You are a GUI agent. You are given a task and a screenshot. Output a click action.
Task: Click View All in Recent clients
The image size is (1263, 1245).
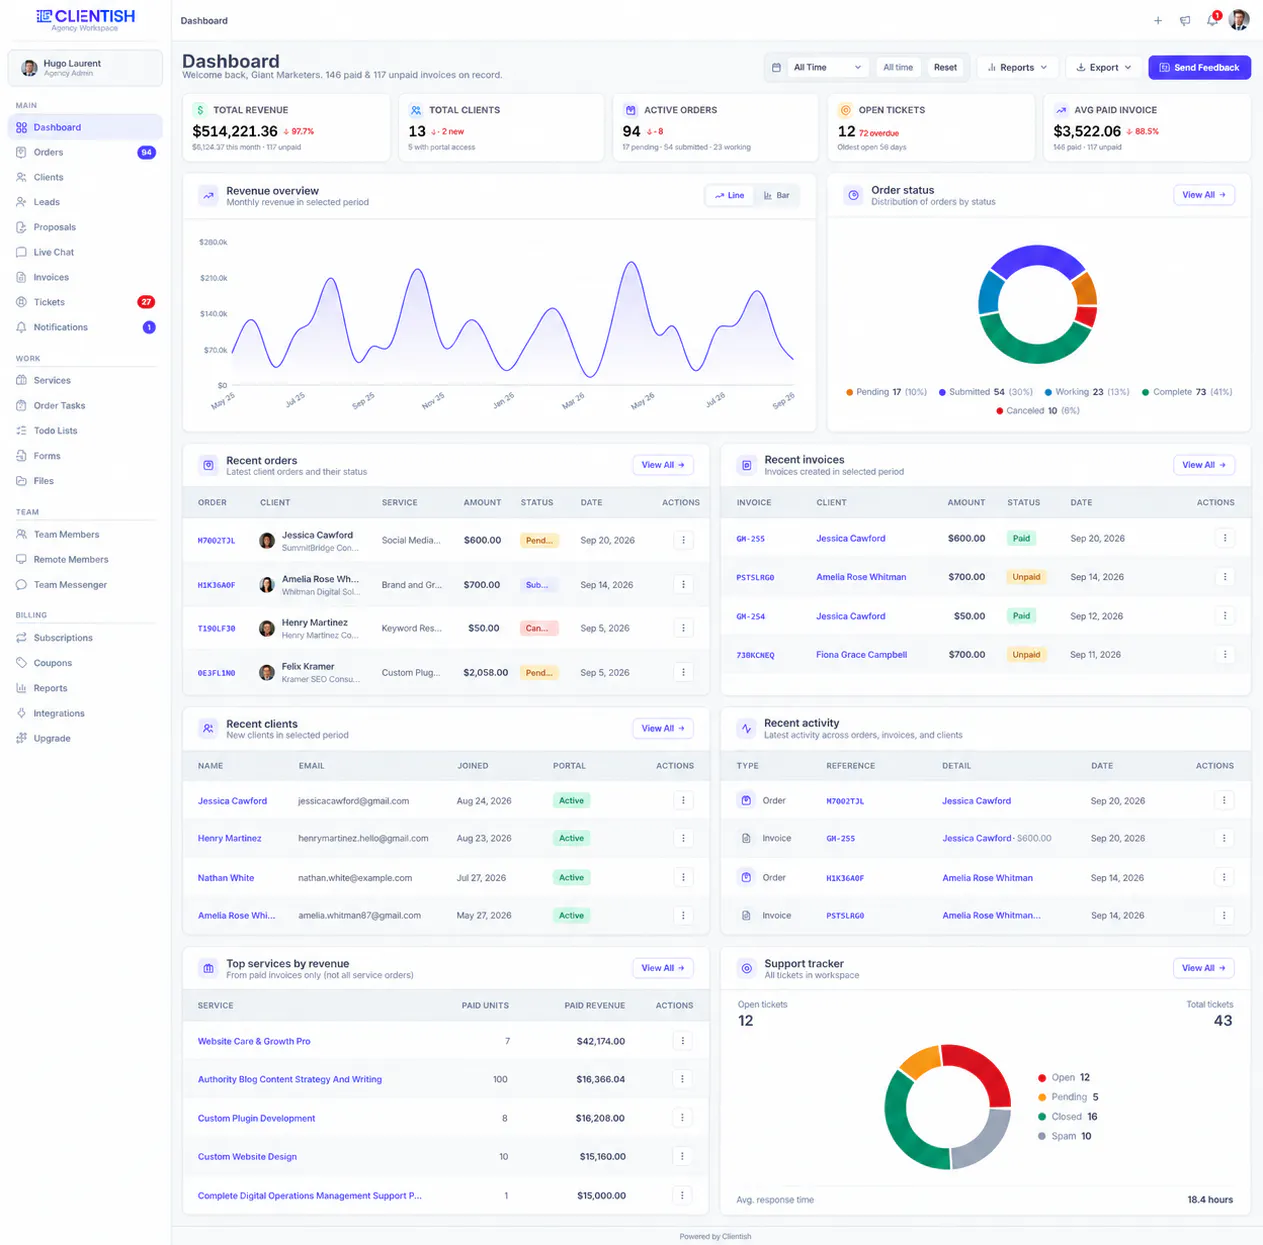pyautogui.click(x=663, y=728)
